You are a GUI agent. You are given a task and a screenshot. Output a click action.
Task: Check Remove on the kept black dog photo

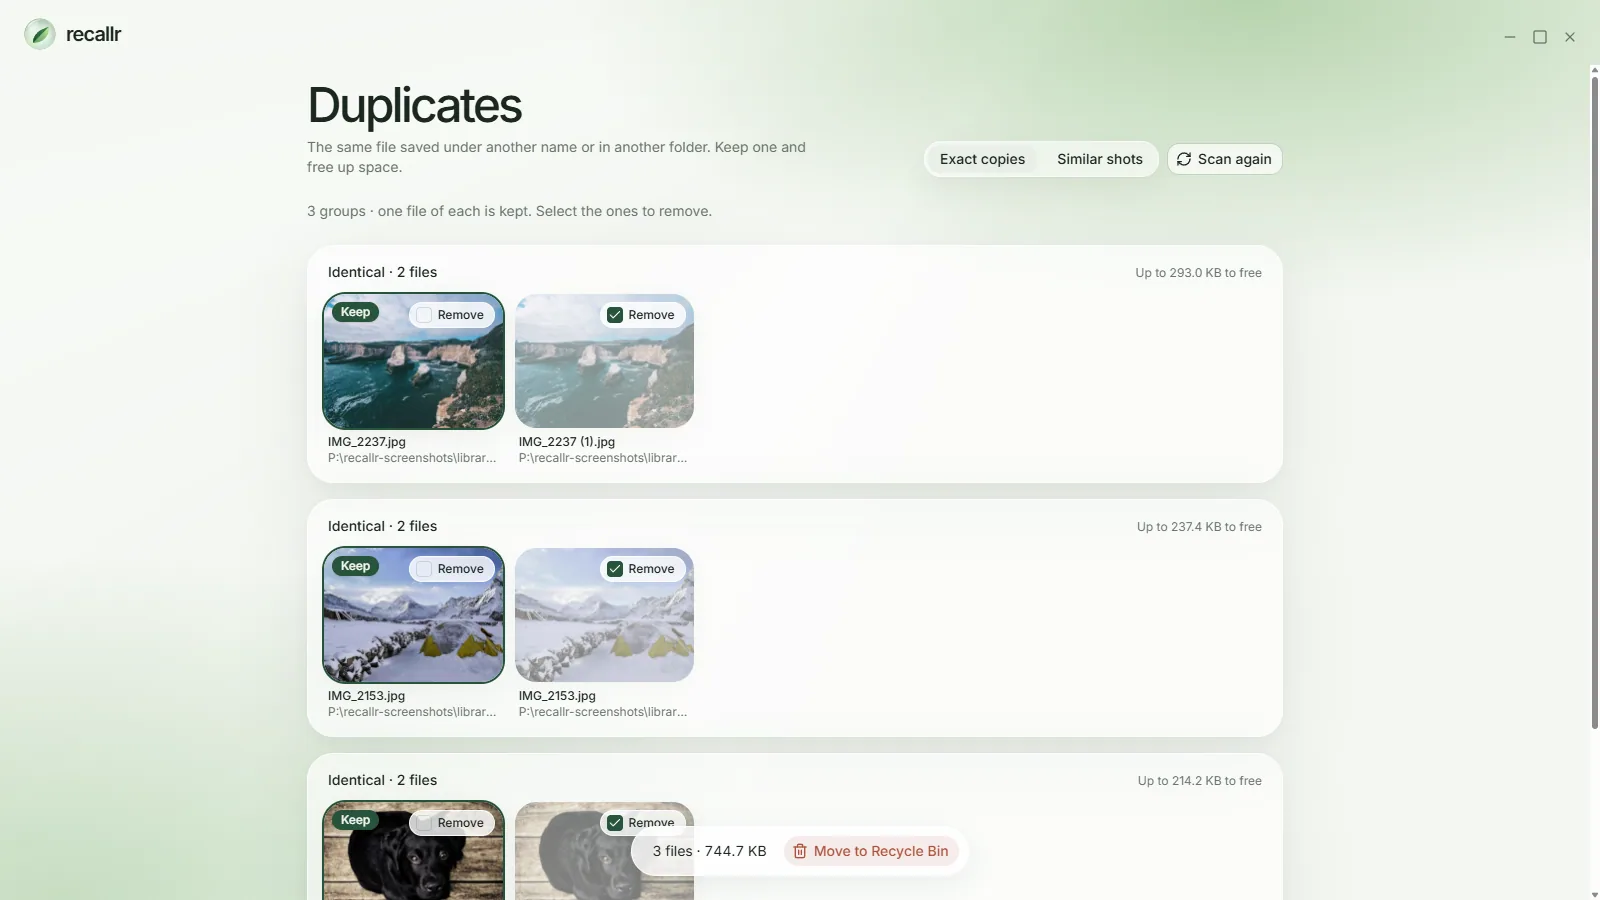coord(424,823)
